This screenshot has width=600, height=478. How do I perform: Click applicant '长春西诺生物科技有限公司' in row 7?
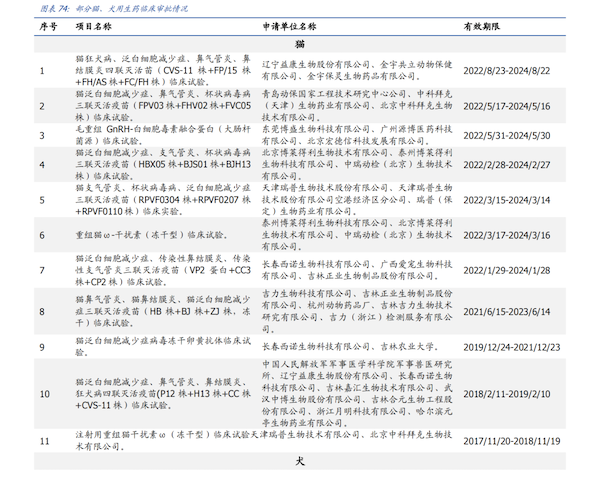(x=316, y=264)
